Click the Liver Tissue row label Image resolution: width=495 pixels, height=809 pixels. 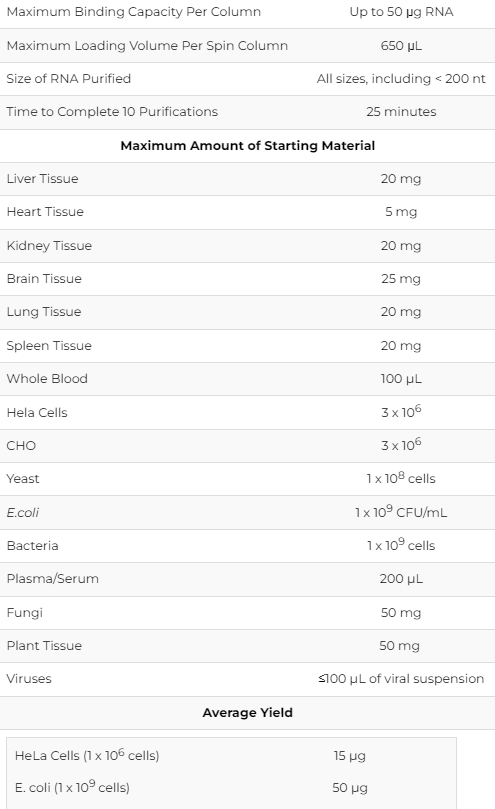[x=42, y=179]
